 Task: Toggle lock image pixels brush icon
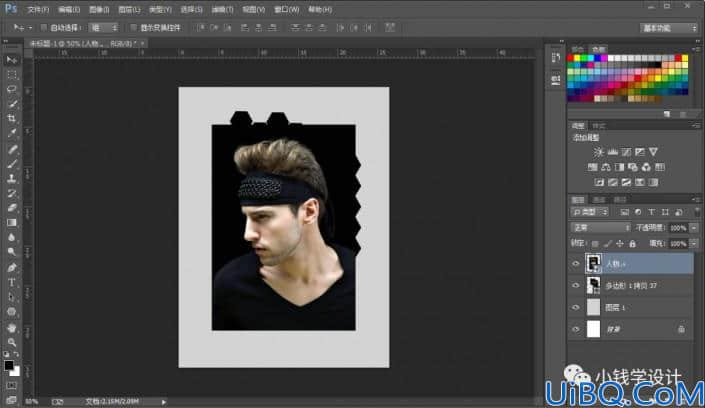coord(608,244)
